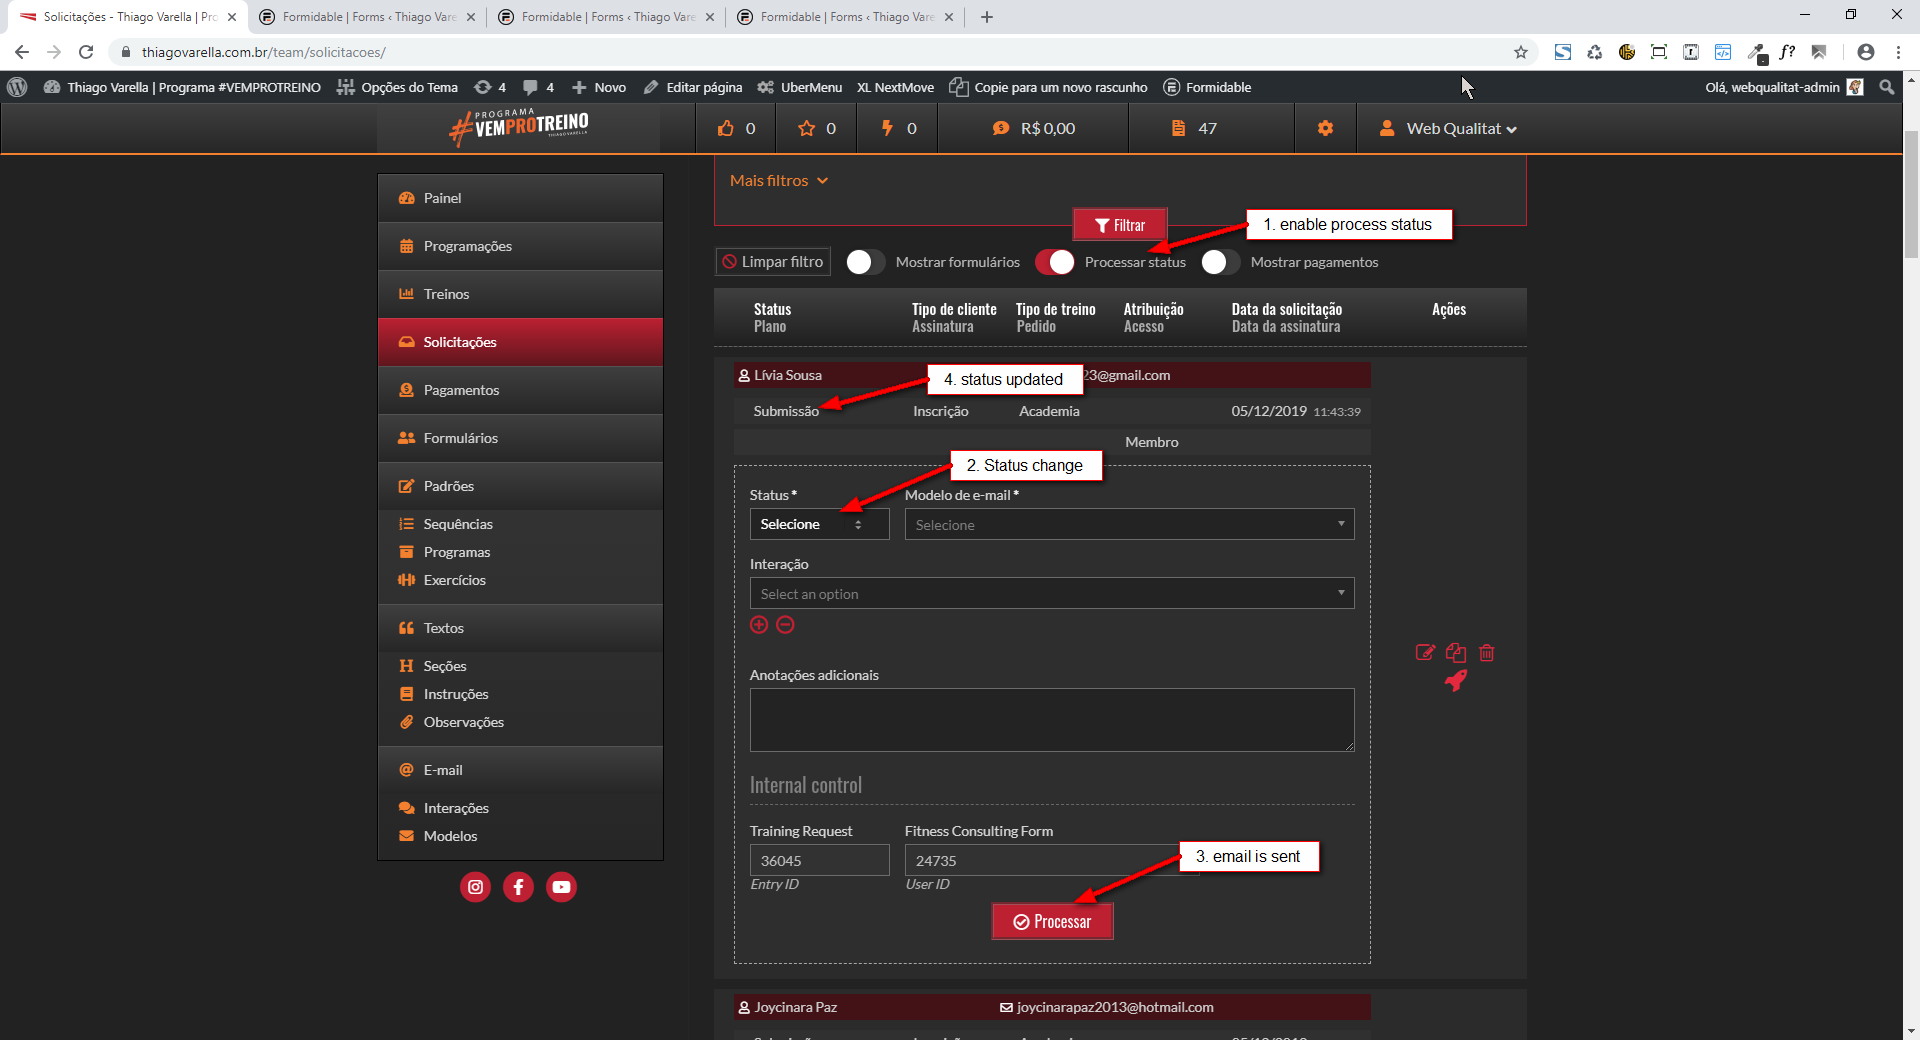Disable the Processar status toggle
Image resolution: width=1920 pixels, height=1040 pixels.
tap(1055, 262)
